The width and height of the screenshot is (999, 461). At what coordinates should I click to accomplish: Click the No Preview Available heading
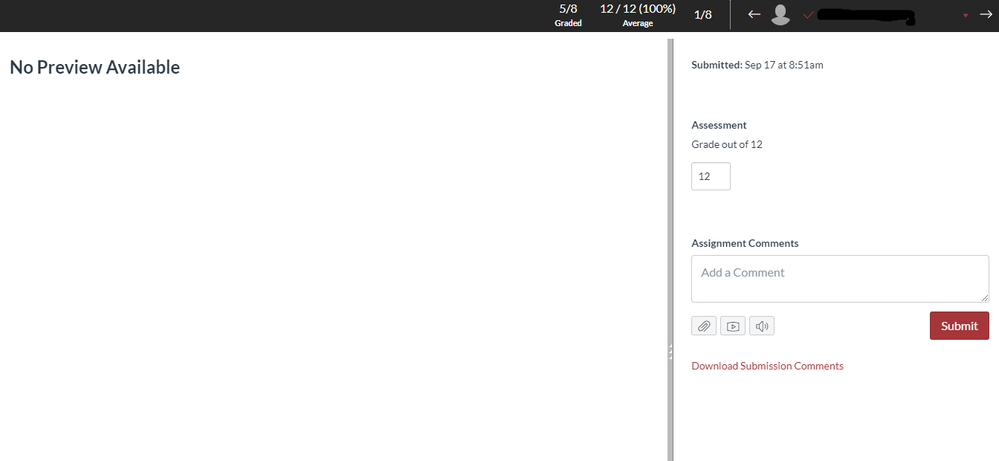click(95, 68)
